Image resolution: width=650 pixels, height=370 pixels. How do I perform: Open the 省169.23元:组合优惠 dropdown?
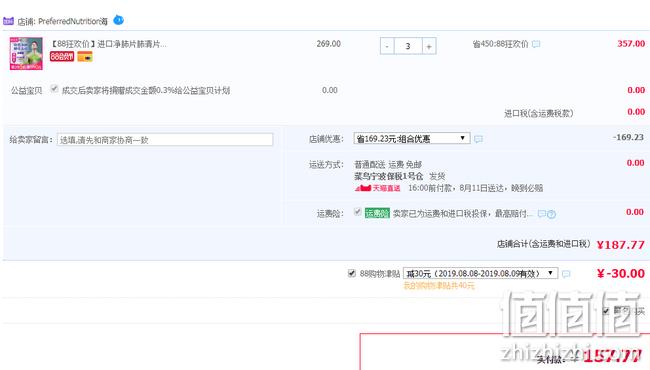point(412,138)
